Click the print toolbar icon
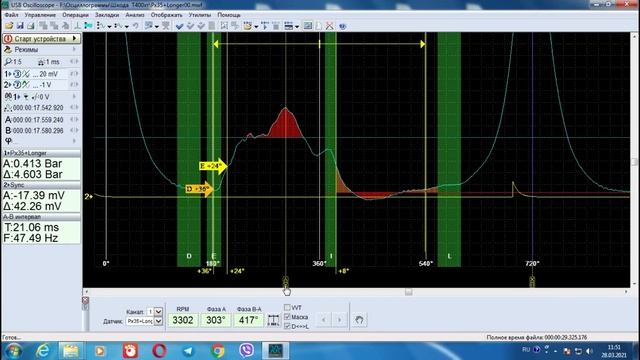640x360 pixels. [x=30, y=26]
